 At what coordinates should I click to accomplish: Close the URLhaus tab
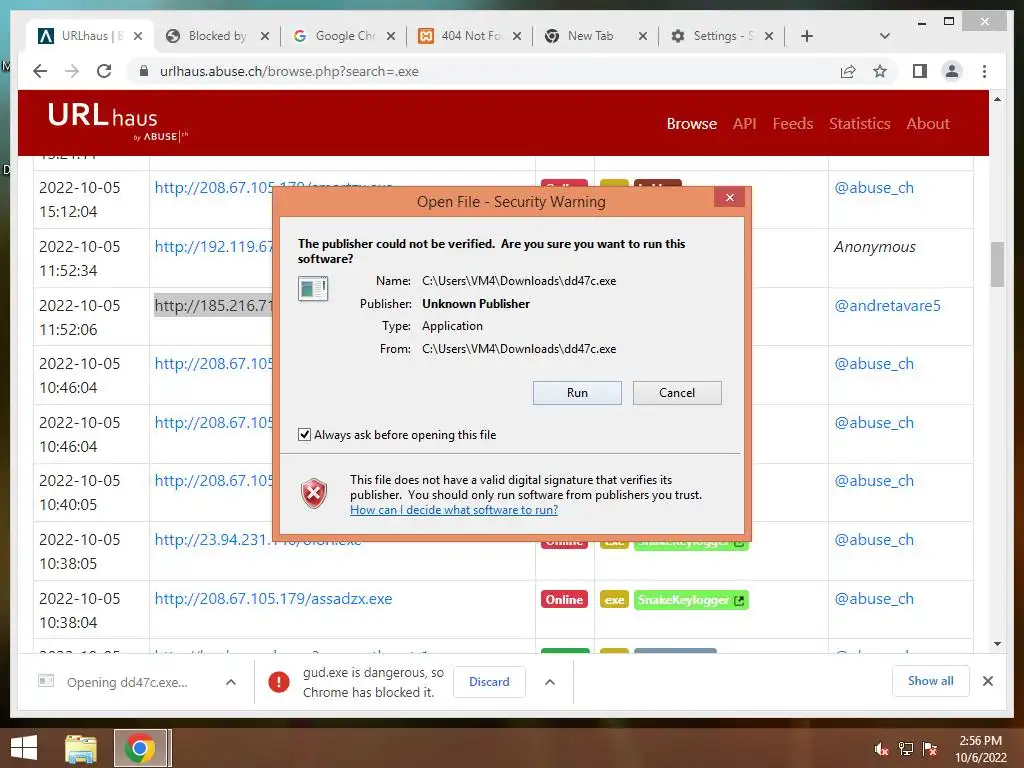[138, 36]
